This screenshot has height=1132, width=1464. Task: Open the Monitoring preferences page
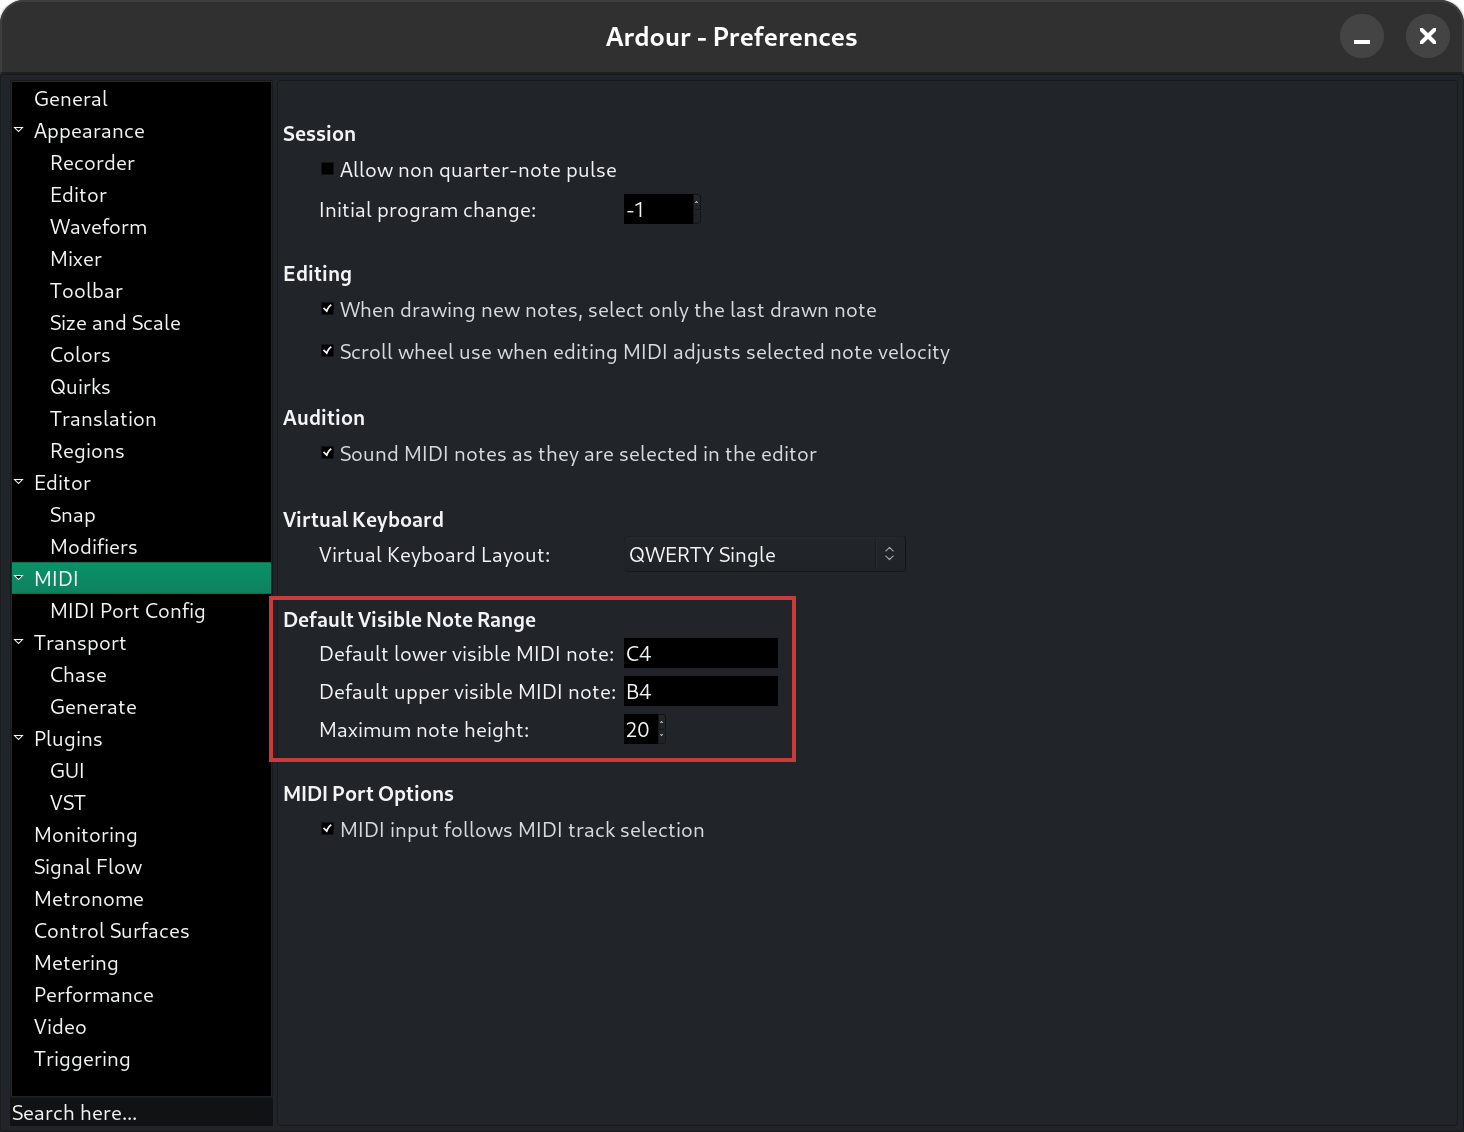(x=86, y=834)
